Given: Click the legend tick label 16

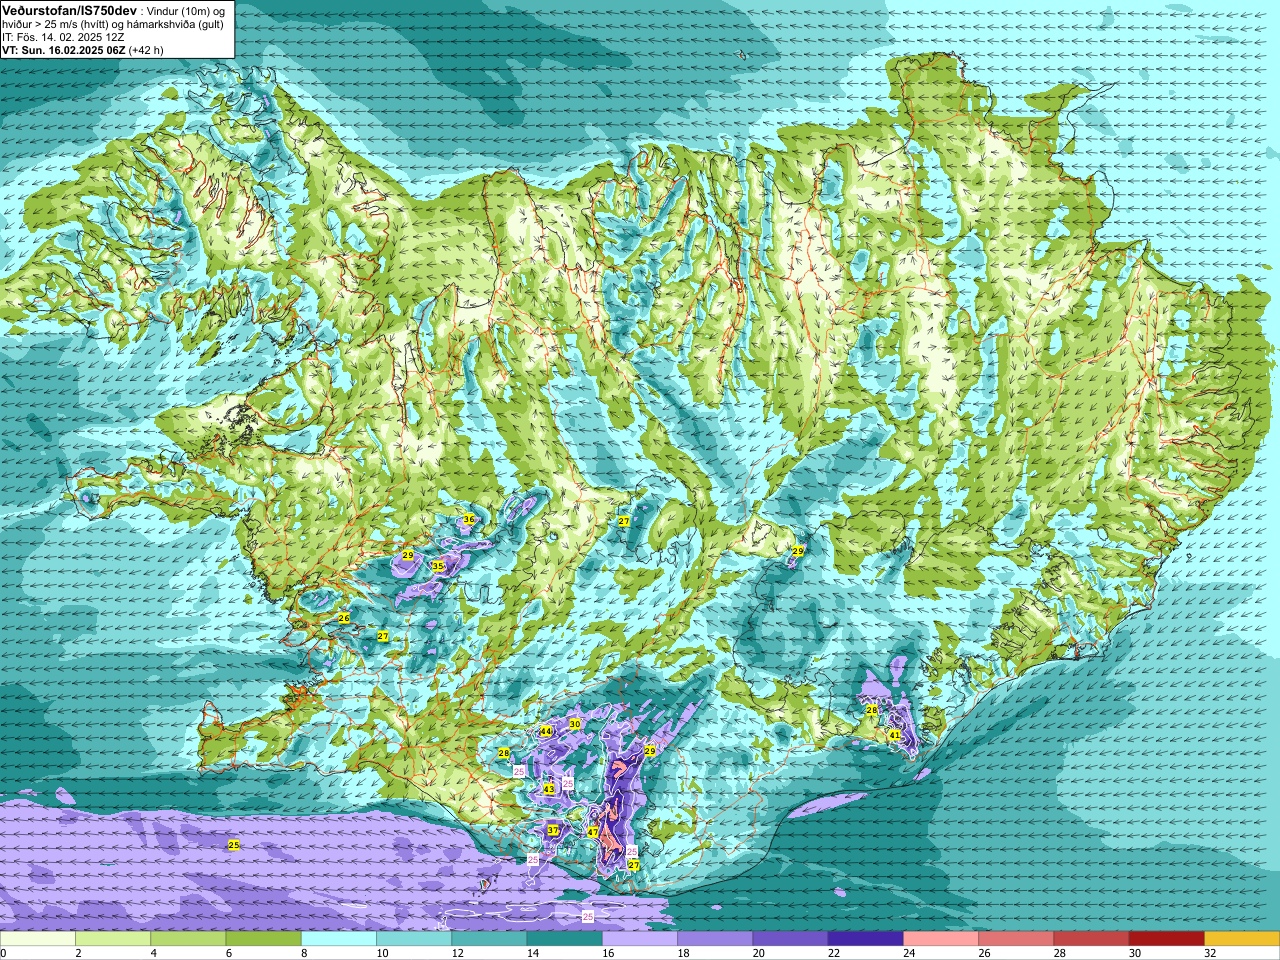Looking at the screenshot, I should (x=608, y=953).
